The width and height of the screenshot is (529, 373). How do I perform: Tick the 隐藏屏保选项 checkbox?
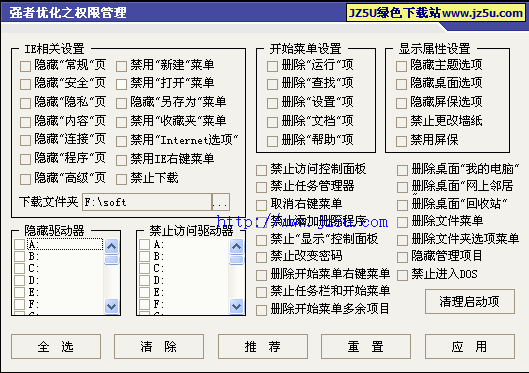click(401, 103)
